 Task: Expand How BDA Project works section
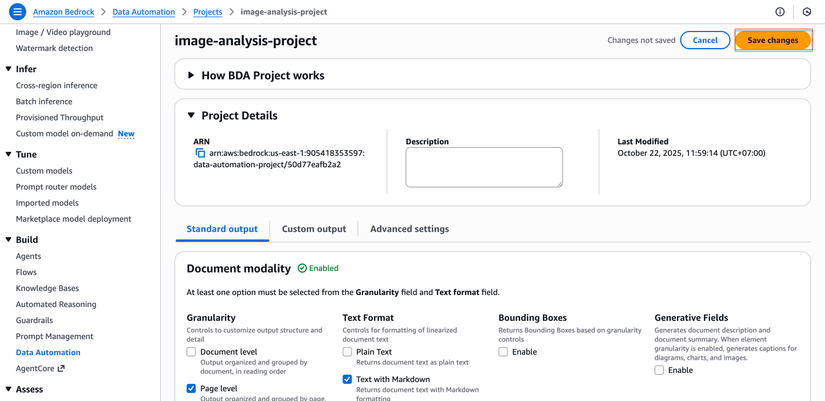pyautogui.click(x=191, y=75)
